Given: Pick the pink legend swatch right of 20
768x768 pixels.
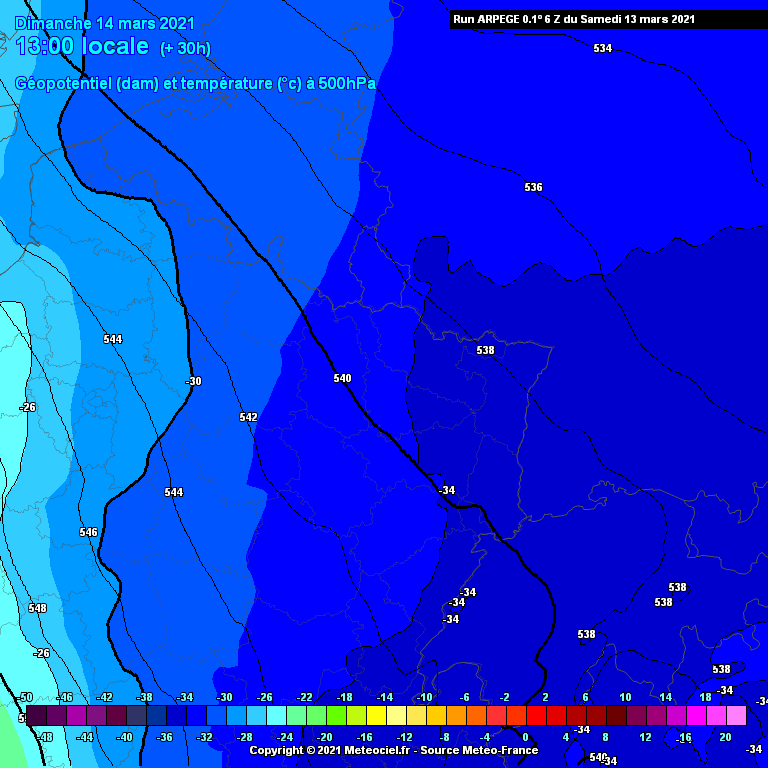Looking at the screenshot, I should (x=736, y=715).
